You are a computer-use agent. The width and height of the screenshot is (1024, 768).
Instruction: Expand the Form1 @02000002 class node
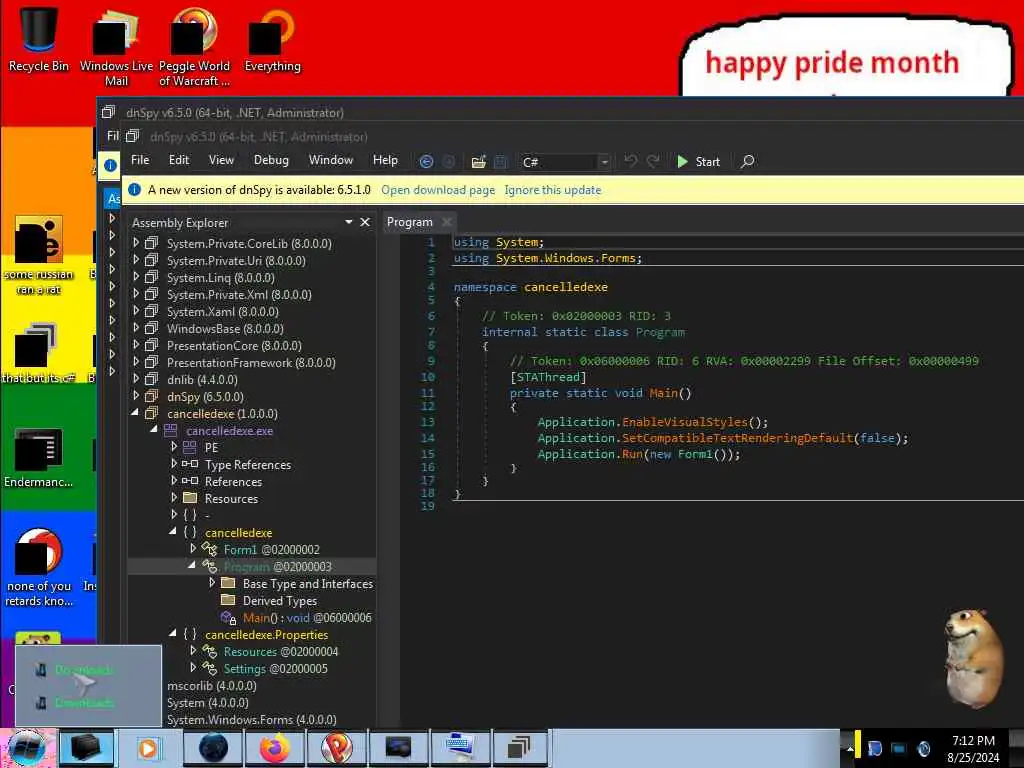point(193,549)
